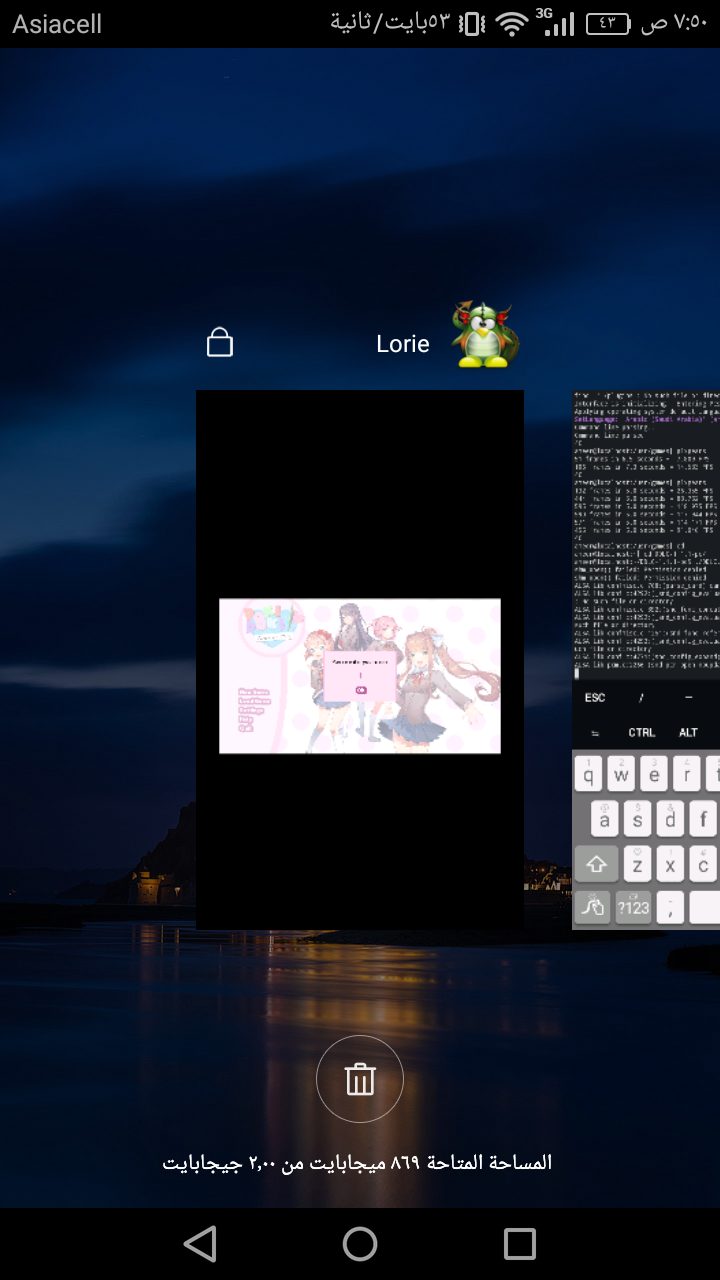Tap the slash key in the terminal extra keys row
720x1280 pixels.
coord(642,698)
